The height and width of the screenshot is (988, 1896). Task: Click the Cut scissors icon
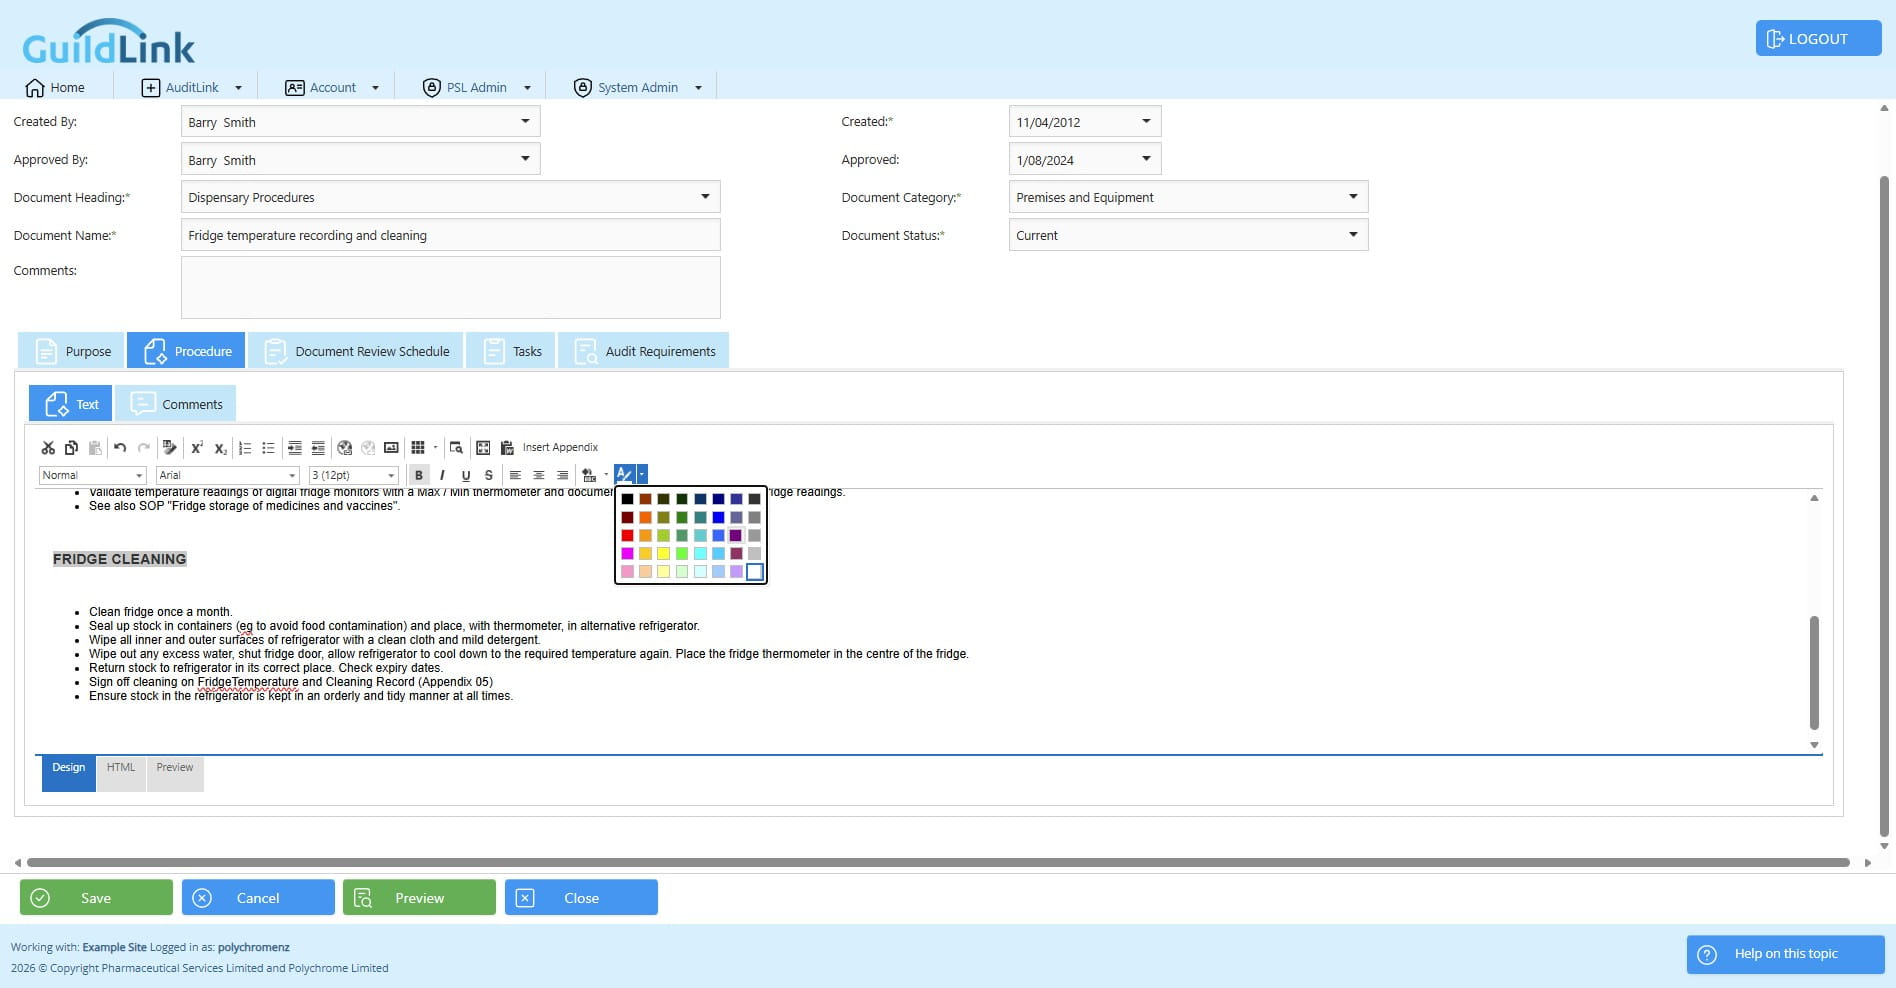(x=48, y=448)
